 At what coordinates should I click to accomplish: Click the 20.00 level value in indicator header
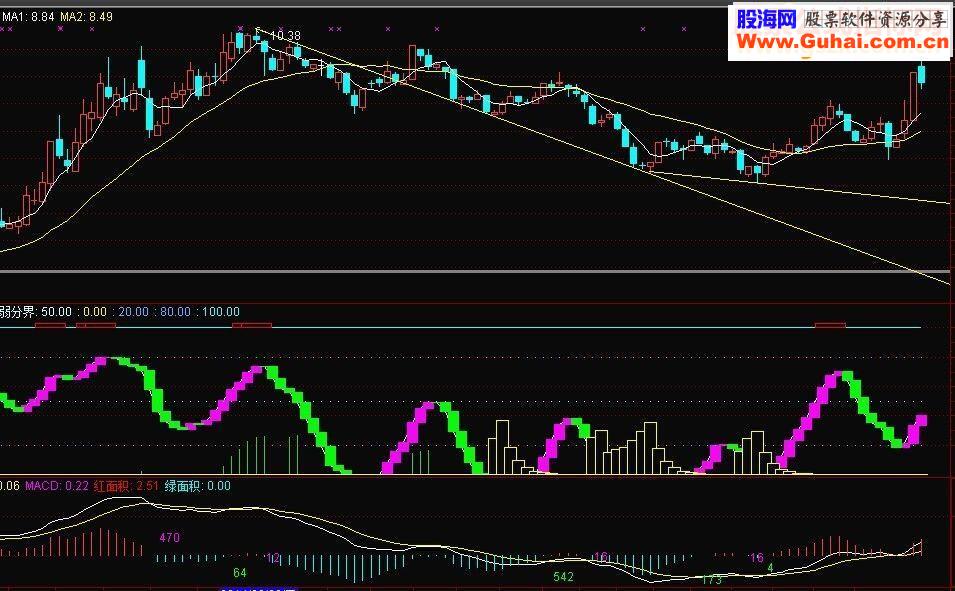133,311
